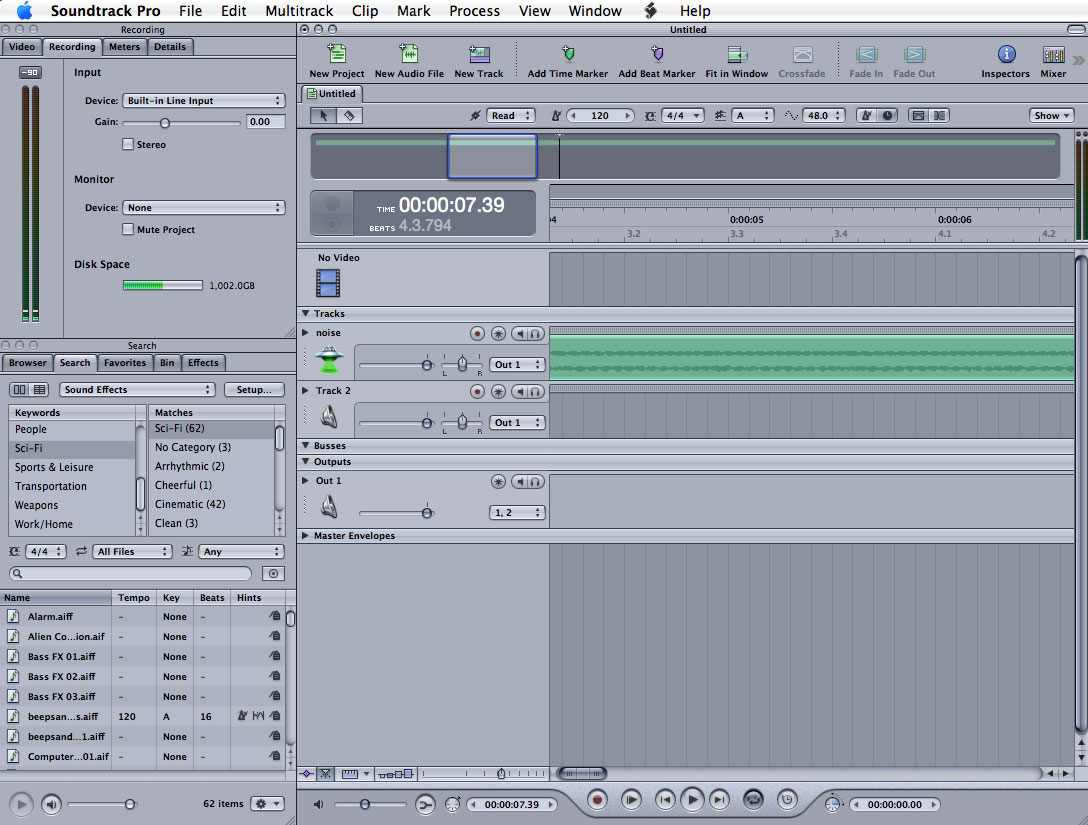
Task: Arm Track 2 for recording
Action: [477, 391]
